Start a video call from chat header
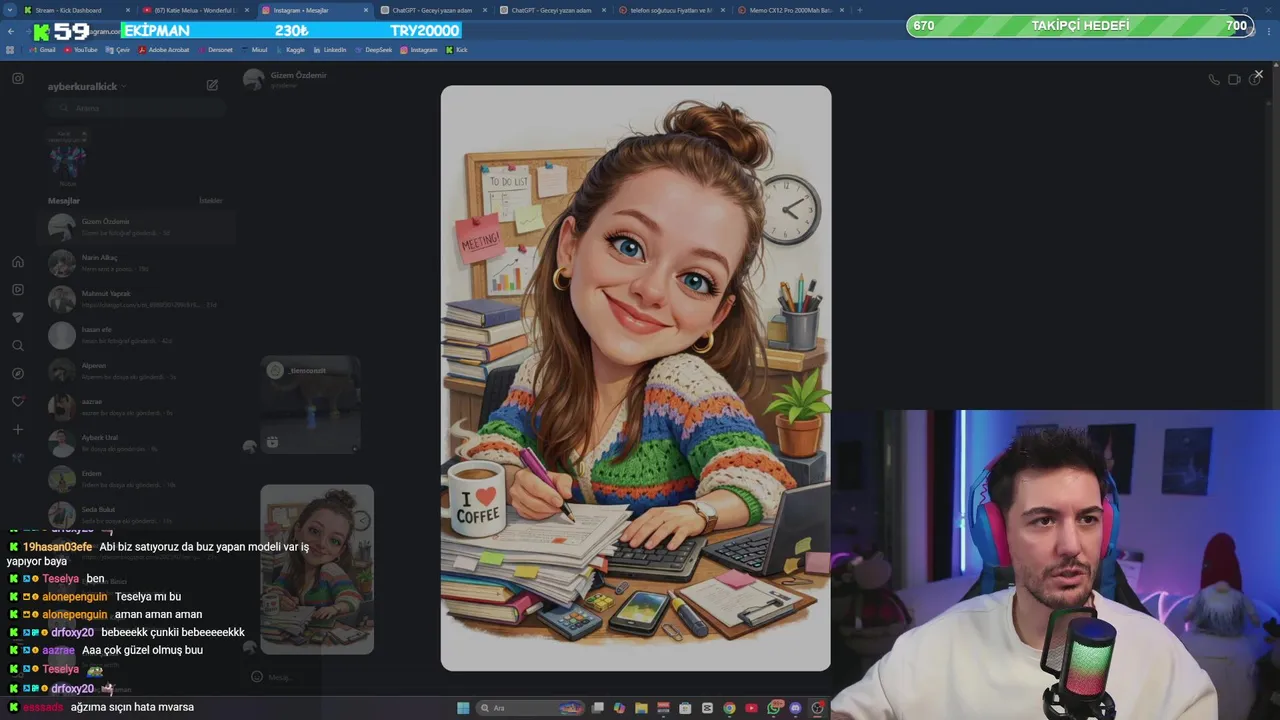 tap(1234, 80)
